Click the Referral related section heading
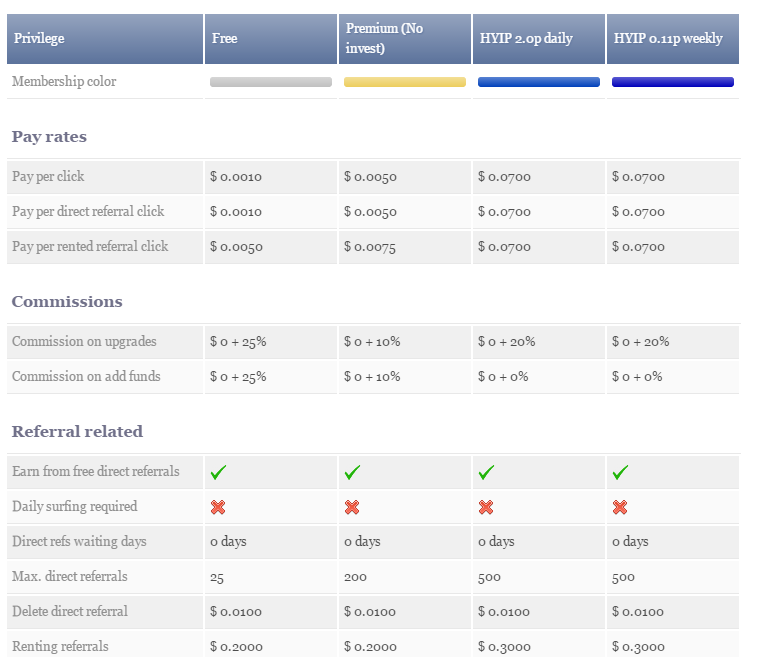Viewport: 772px width, 657px height. (x=77, y=432)
